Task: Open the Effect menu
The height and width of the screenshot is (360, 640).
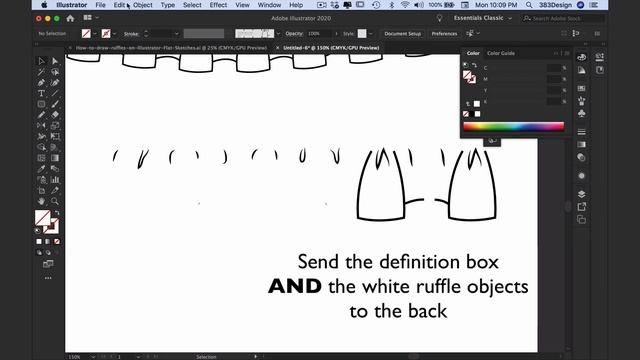Action: (x=218, y=5)
